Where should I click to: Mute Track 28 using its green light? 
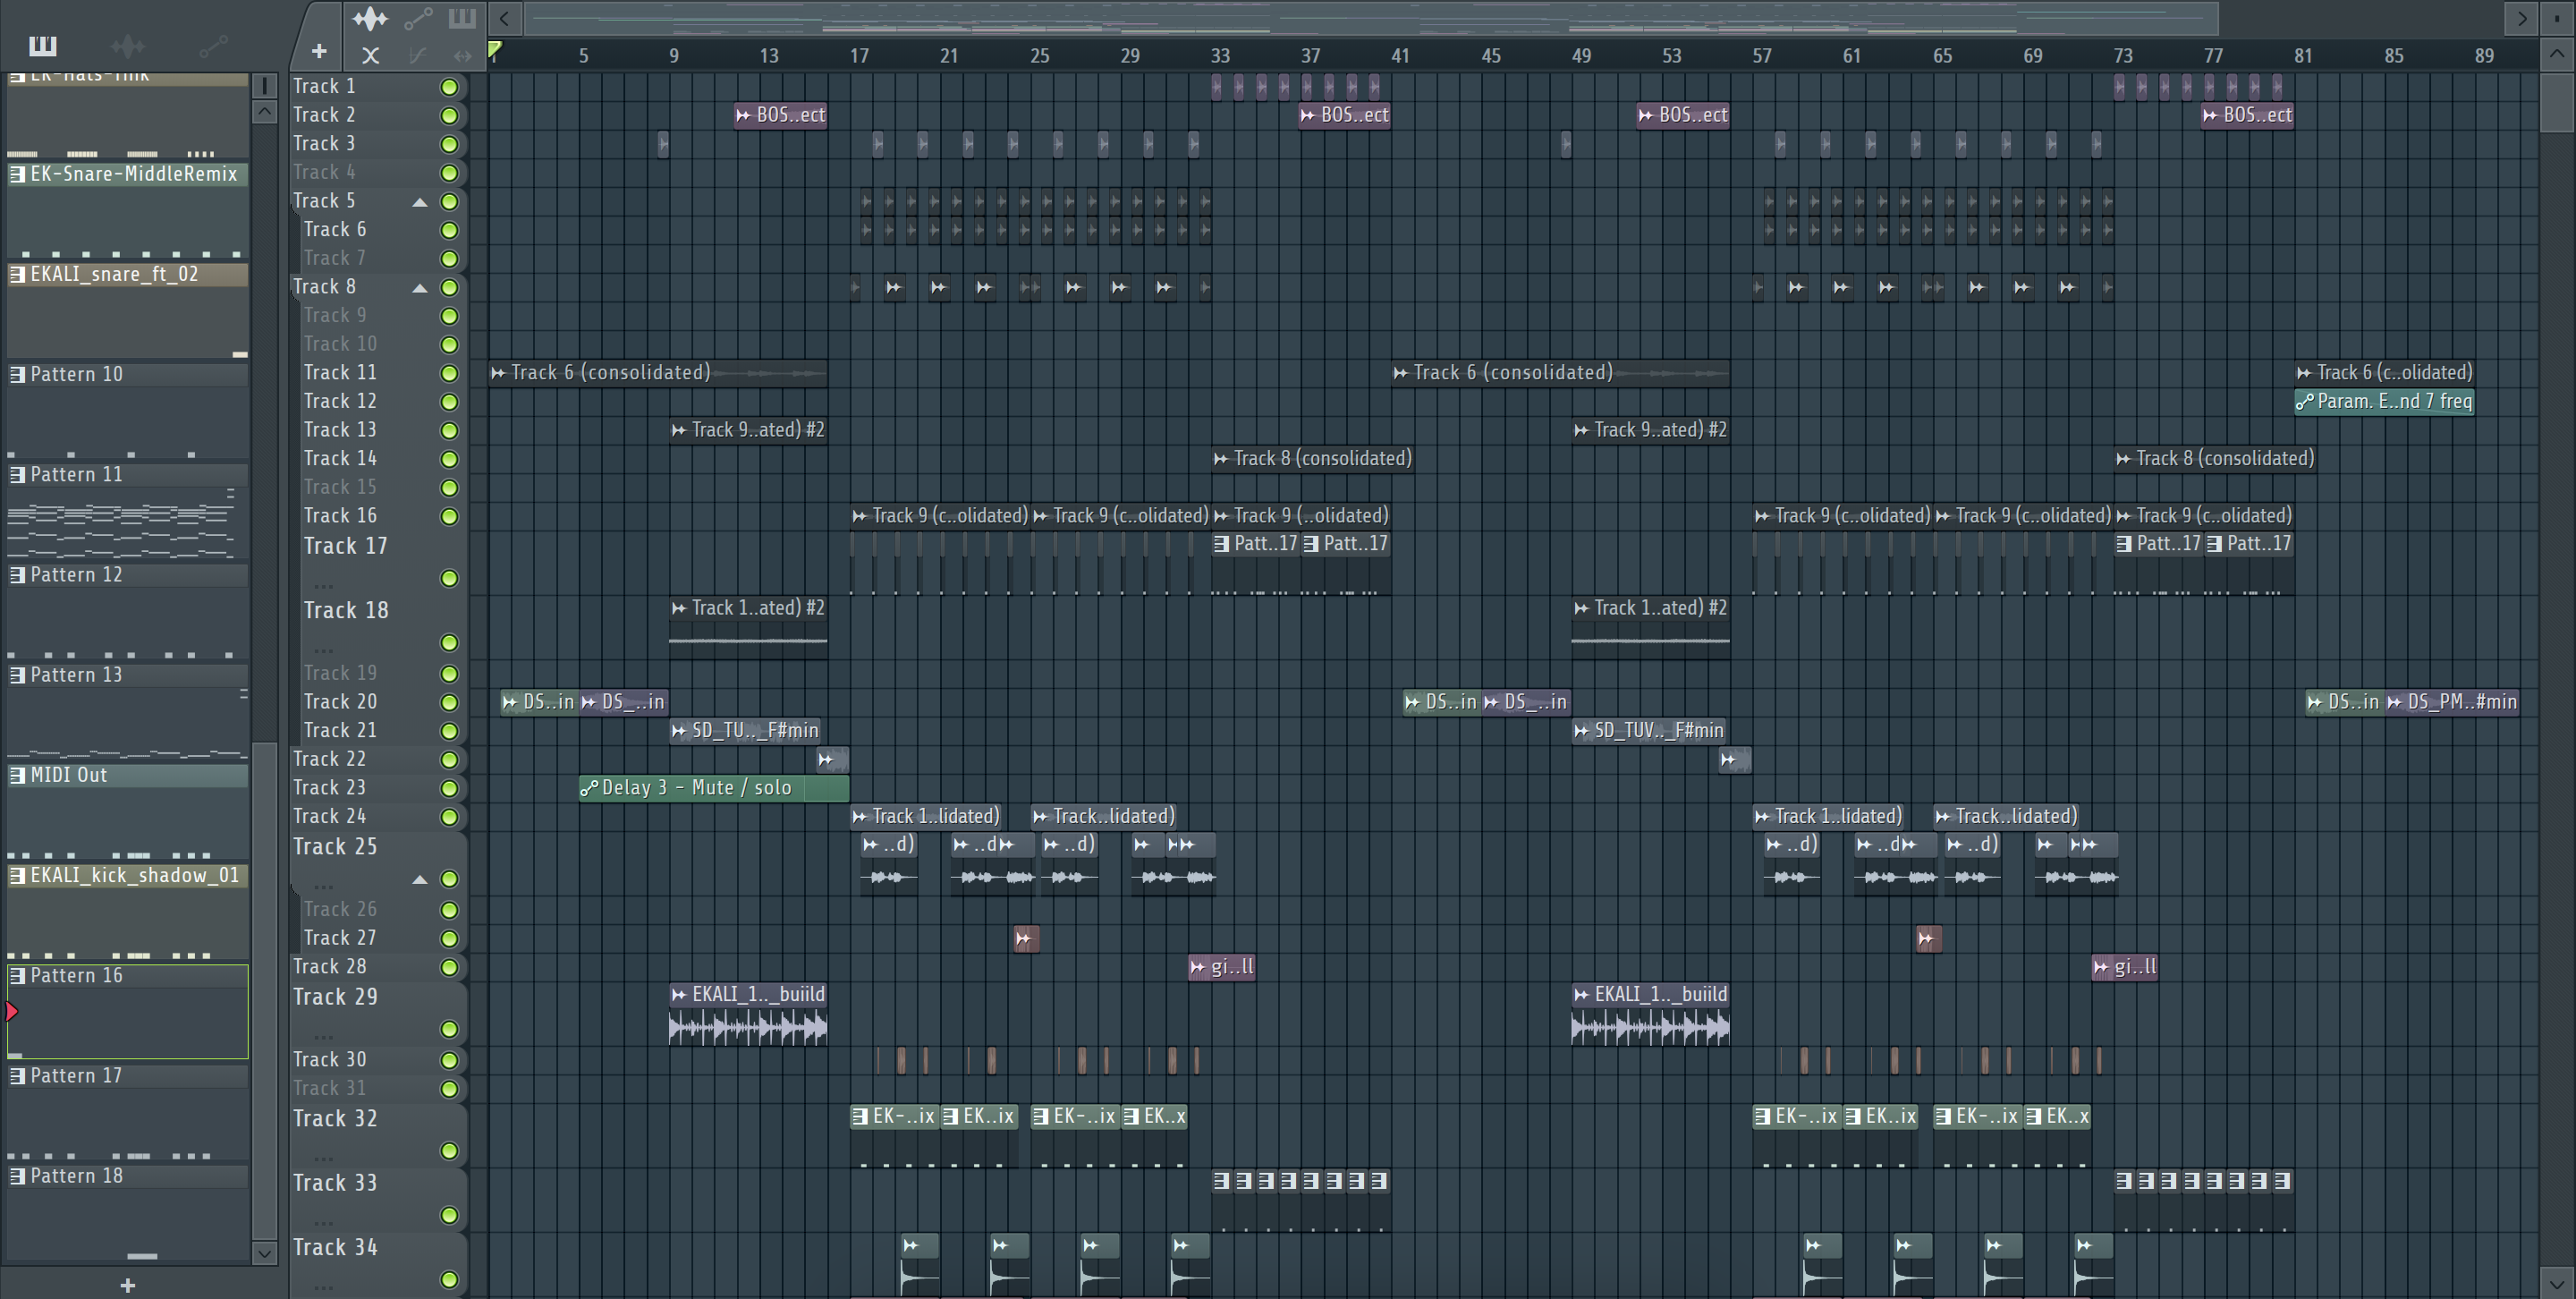(x=450, y=967)
